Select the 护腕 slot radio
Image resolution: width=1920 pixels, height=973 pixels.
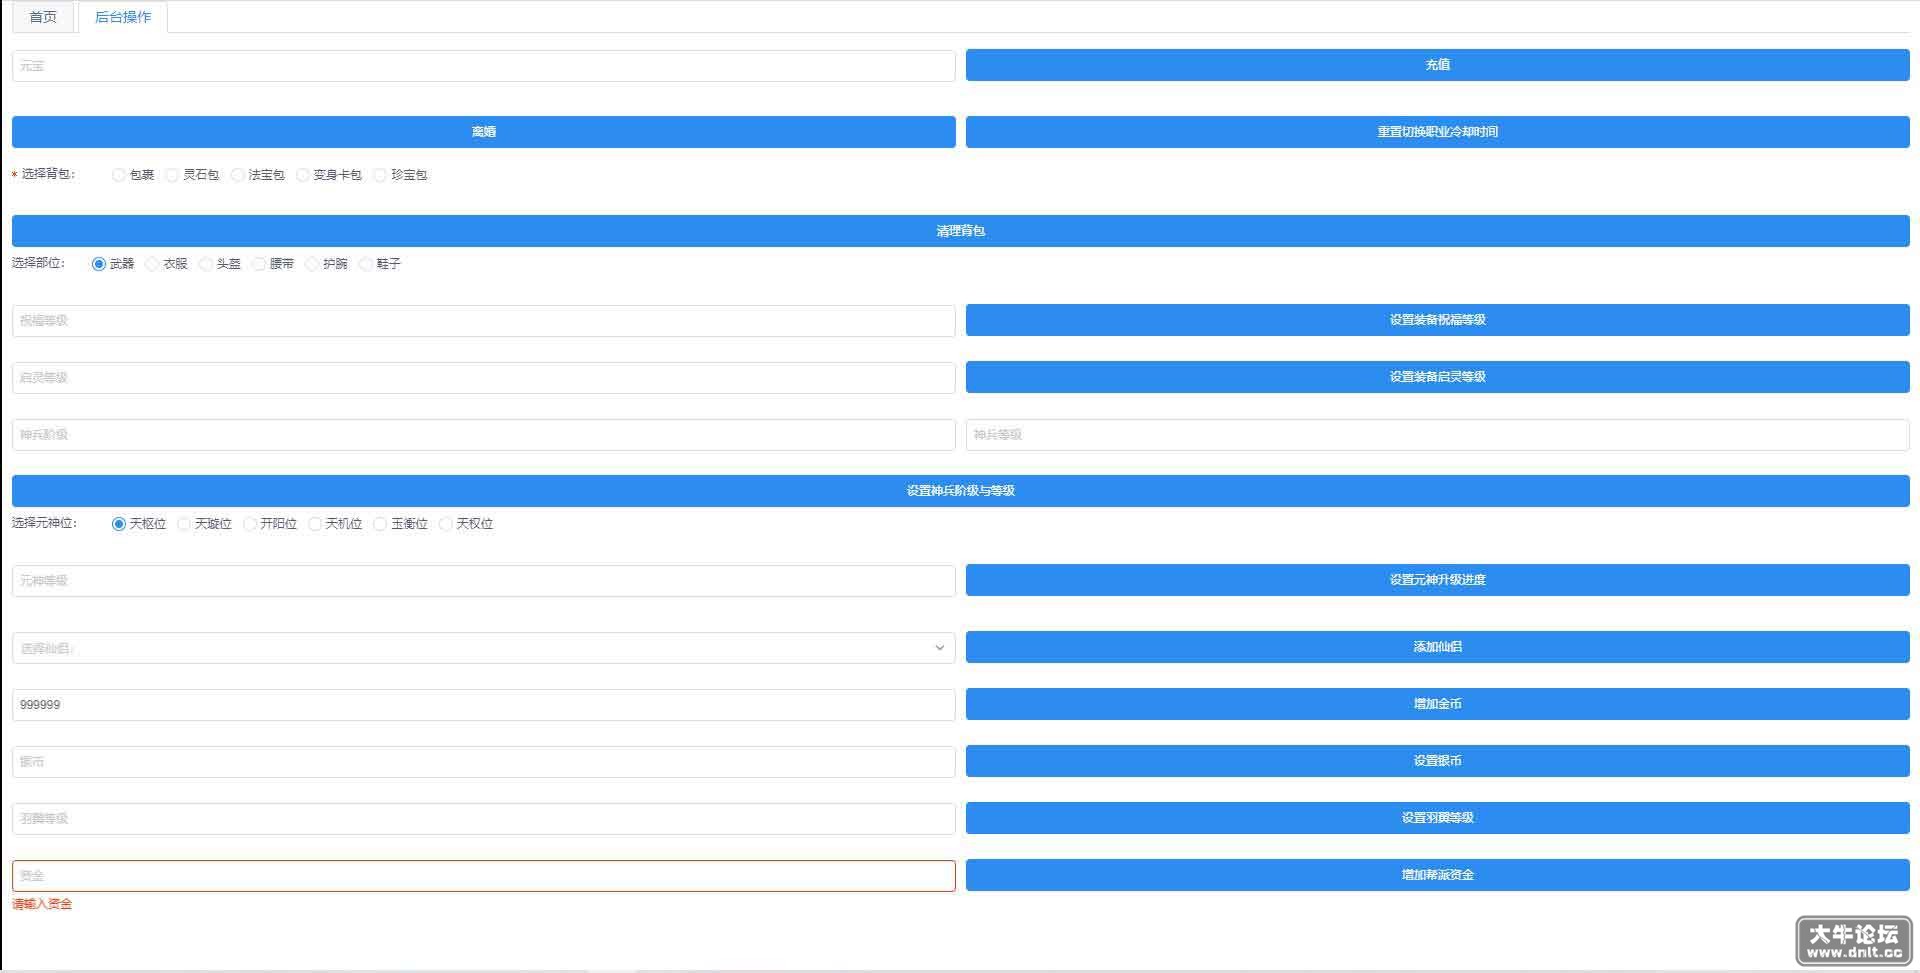point(312,264)
